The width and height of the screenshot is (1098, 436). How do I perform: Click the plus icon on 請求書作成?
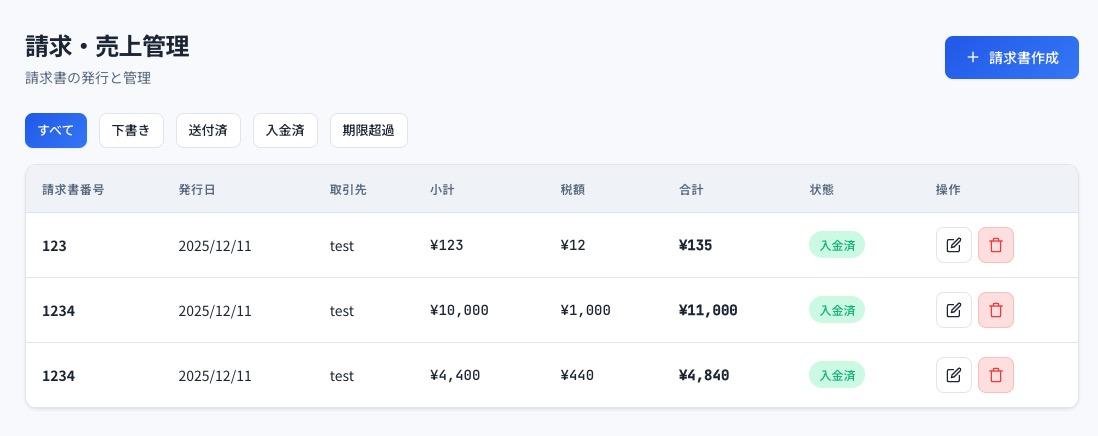click(972, 58)
